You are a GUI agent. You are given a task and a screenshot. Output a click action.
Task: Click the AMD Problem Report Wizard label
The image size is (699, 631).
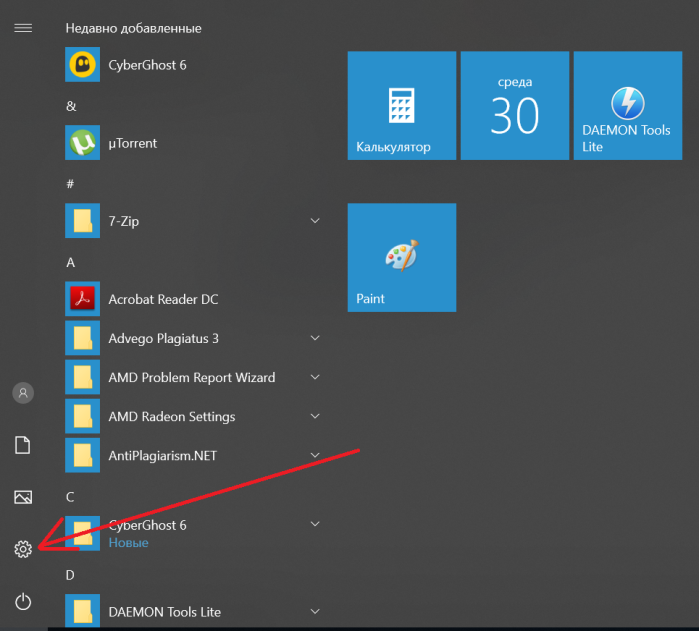pos(192,378)
